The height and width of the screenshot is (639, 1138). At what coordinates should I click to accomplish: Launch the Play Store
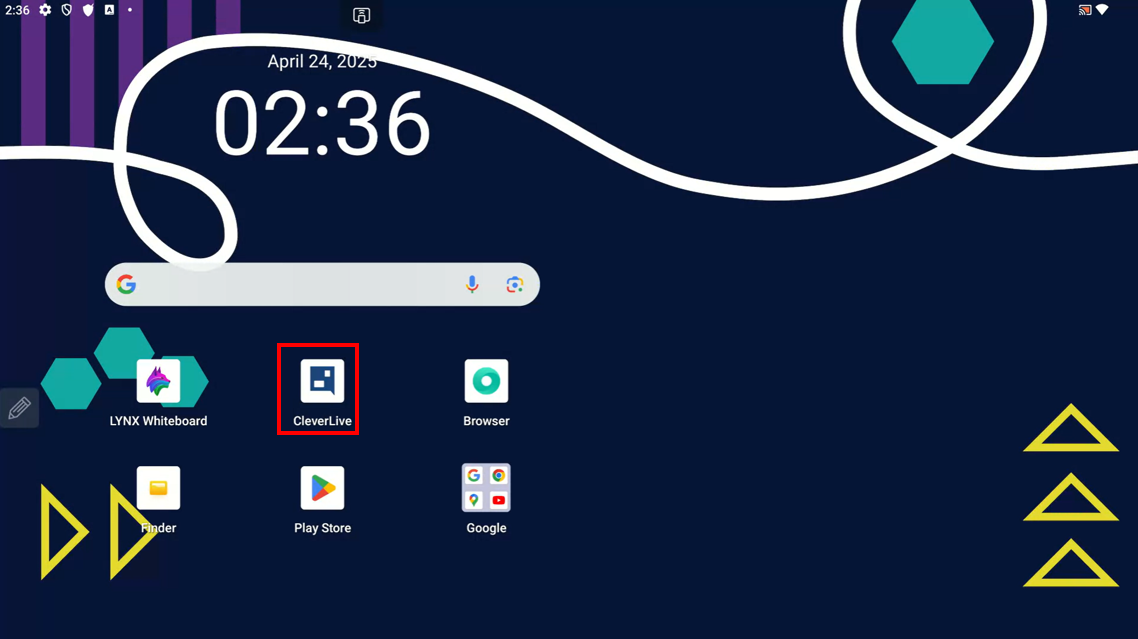(322, 488)
